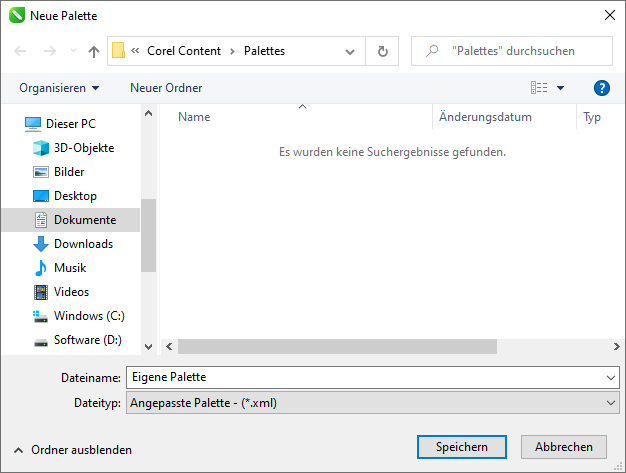Cancel the dialog with Abbrechen
The height and width of the screenshot is (473, 626).
click(564, 447)
